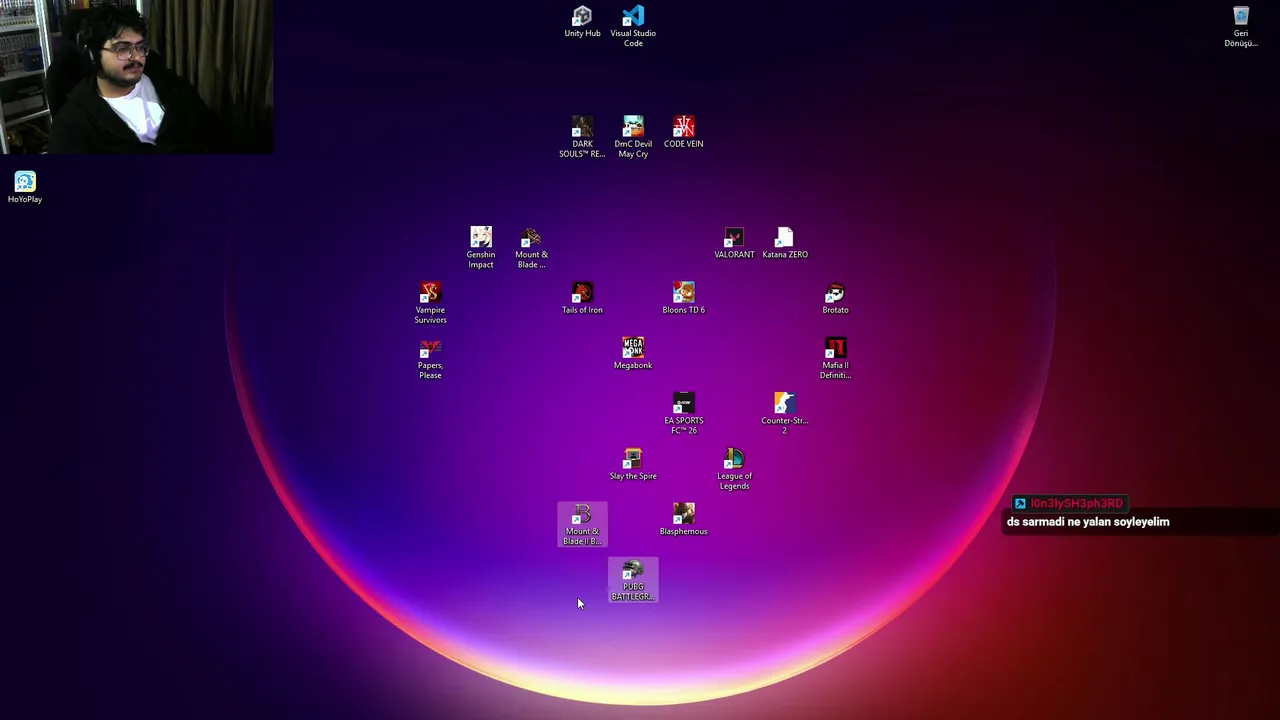Select the HoYoPlay desktop shortcut
Image resolution: width=1280 pixels, height=720 pixels.
[x=25, y=187]
